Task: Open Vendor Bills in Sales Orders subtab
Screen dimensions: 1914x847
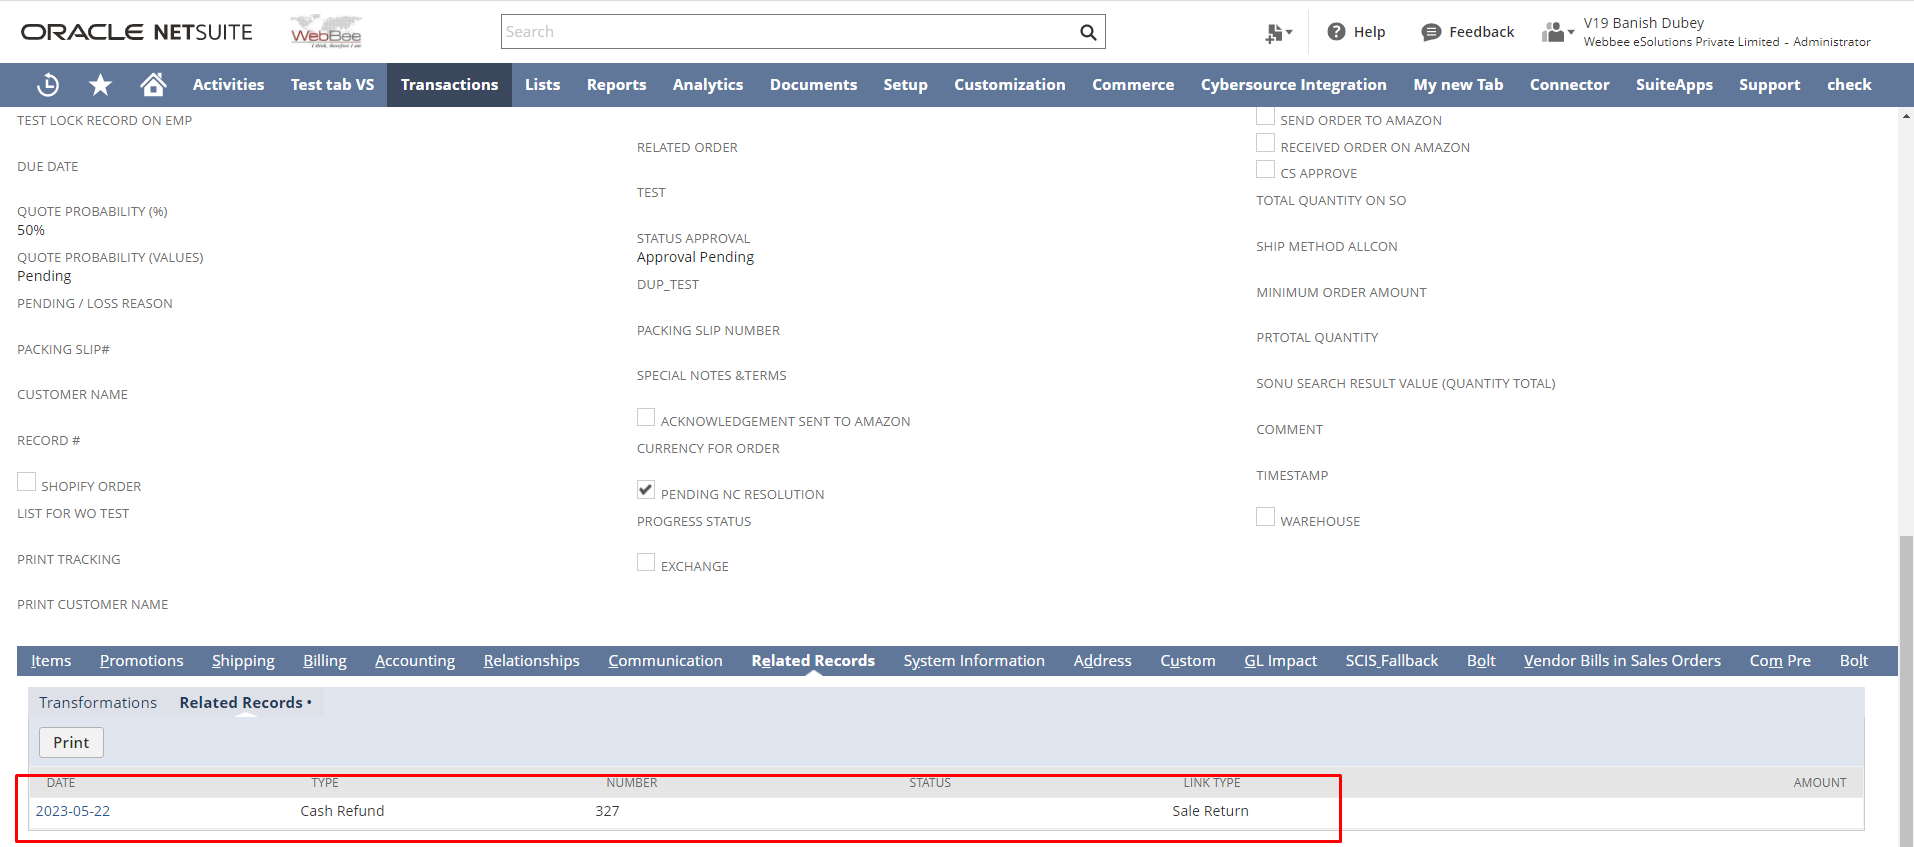Action: coord(1622,660)
